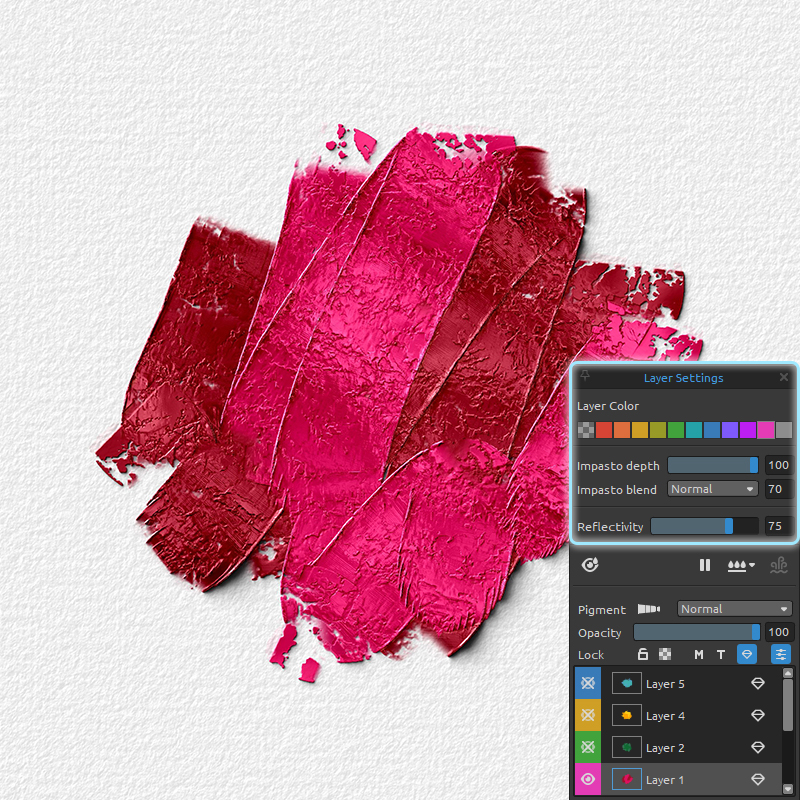
Task: Click the T tracing lock icon
Action: point(721,655)
